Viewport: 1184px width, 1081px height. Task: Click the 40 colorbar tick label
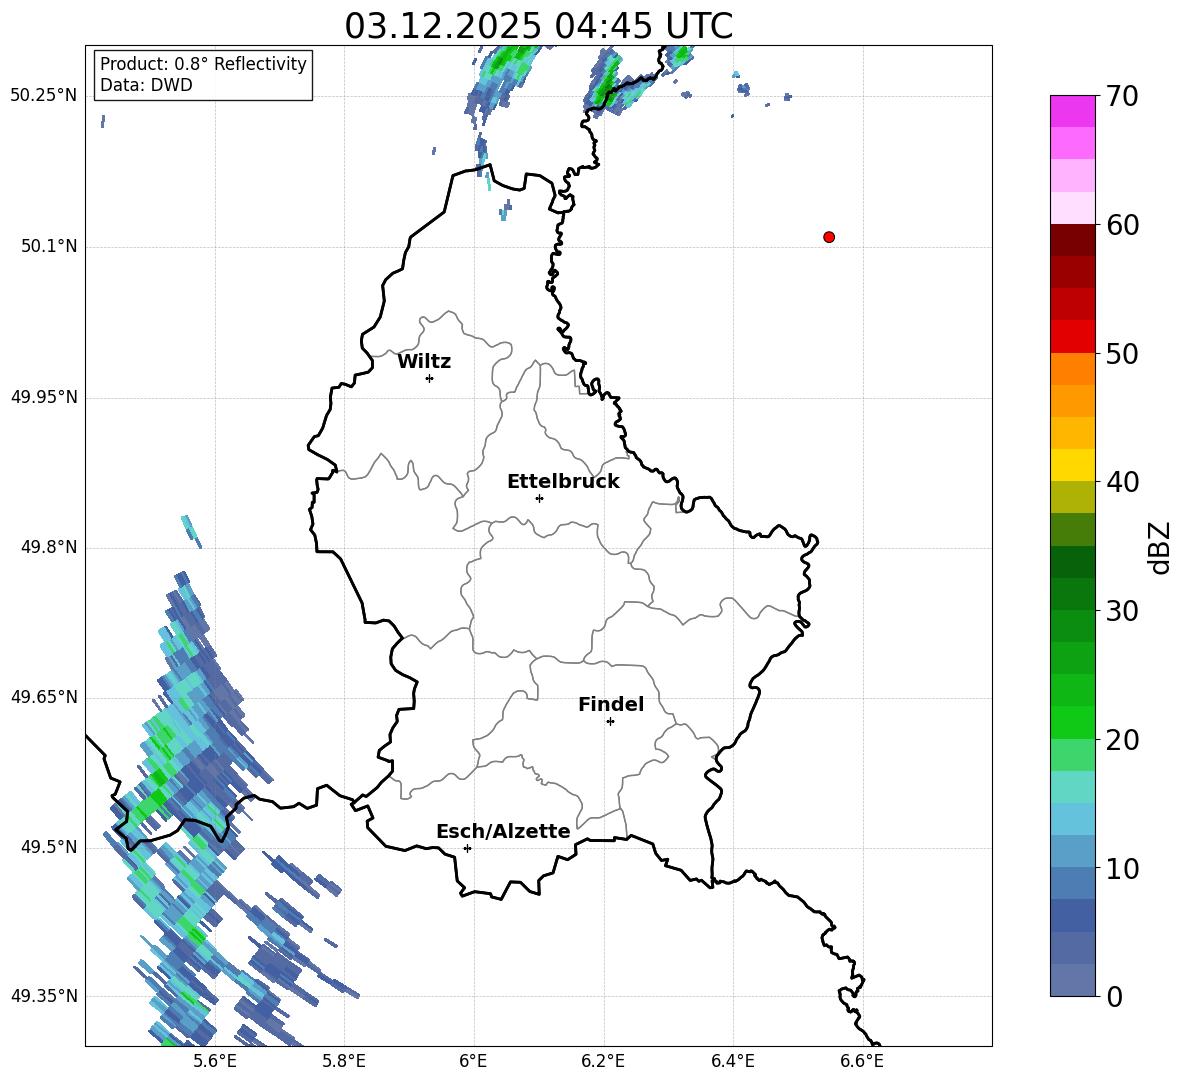click(x=1122, y=482)
